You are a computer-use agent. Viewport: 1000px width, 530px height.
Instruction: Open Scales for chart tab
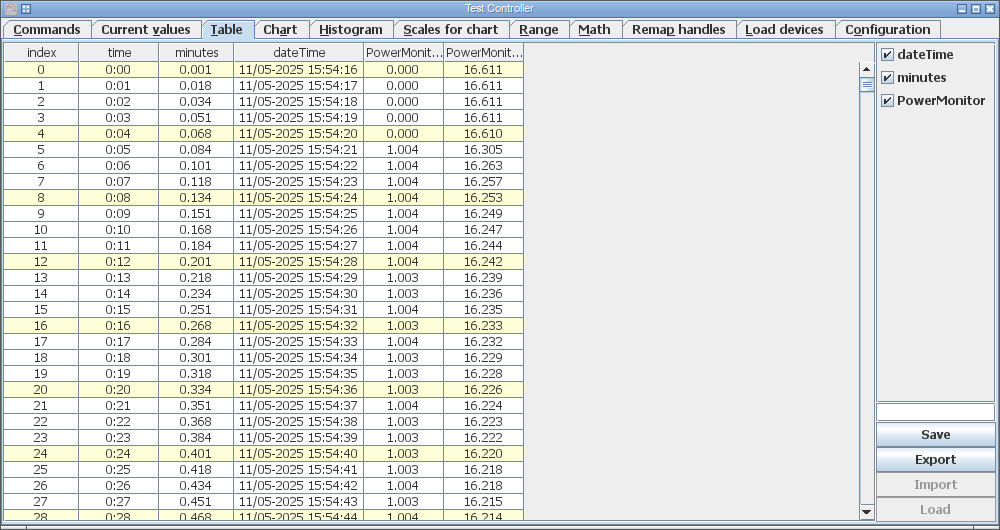pyautogui.click(x=451, y=30)
